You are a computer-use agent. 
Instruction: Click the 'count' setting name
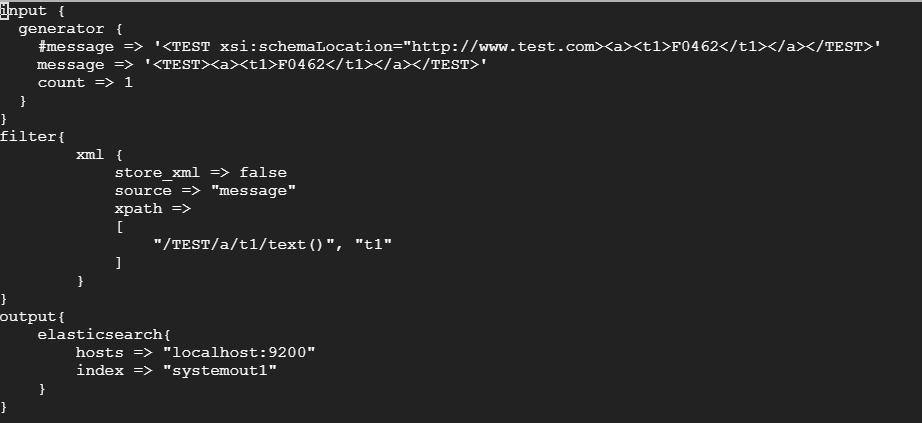pos(61,83)
